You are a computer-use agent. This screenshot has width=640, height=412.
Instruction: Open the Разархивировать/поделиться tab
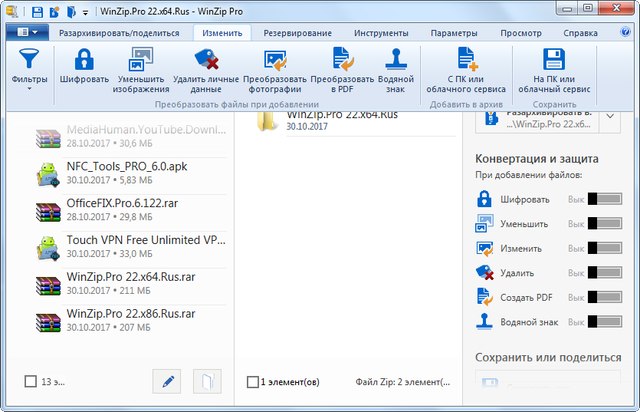119,33
